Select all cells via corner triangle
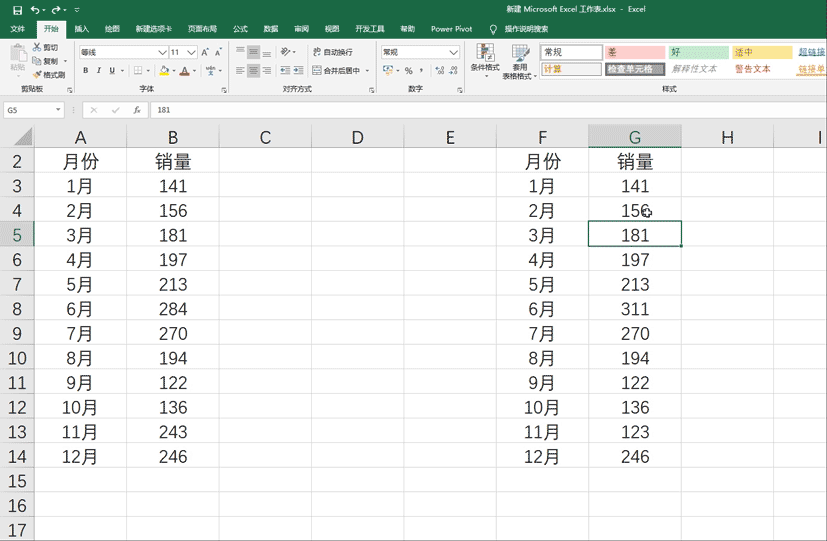827x541 pixels. (23, 137)
